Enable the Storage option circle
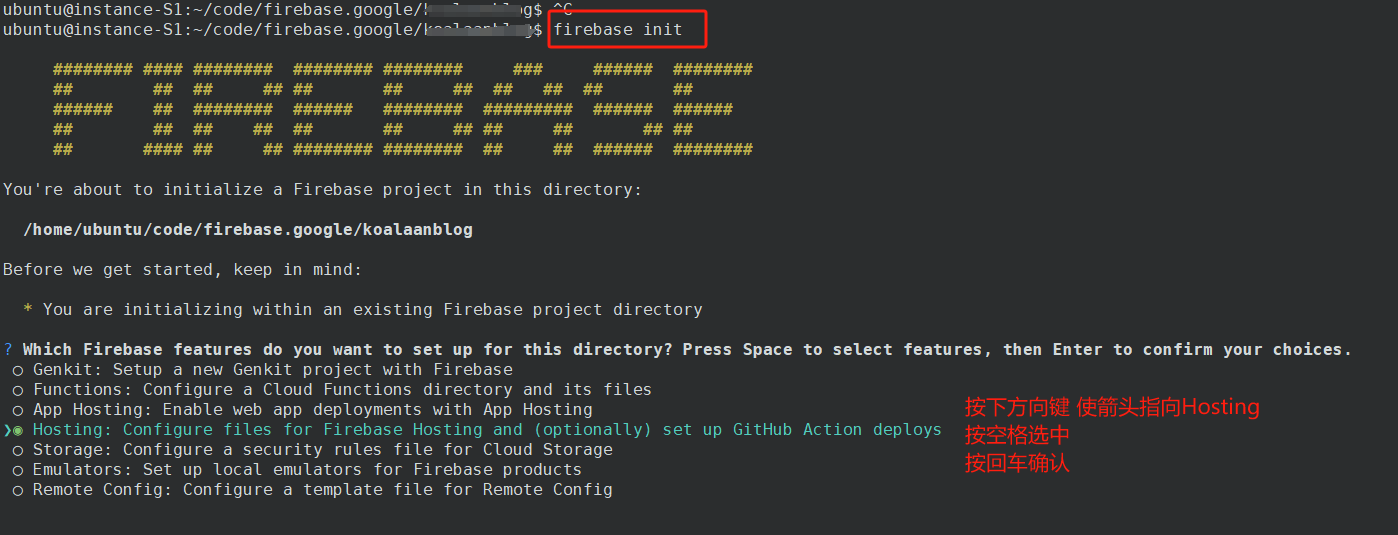1398x535 pixels. pyautogui.click(x=18, y=450)
